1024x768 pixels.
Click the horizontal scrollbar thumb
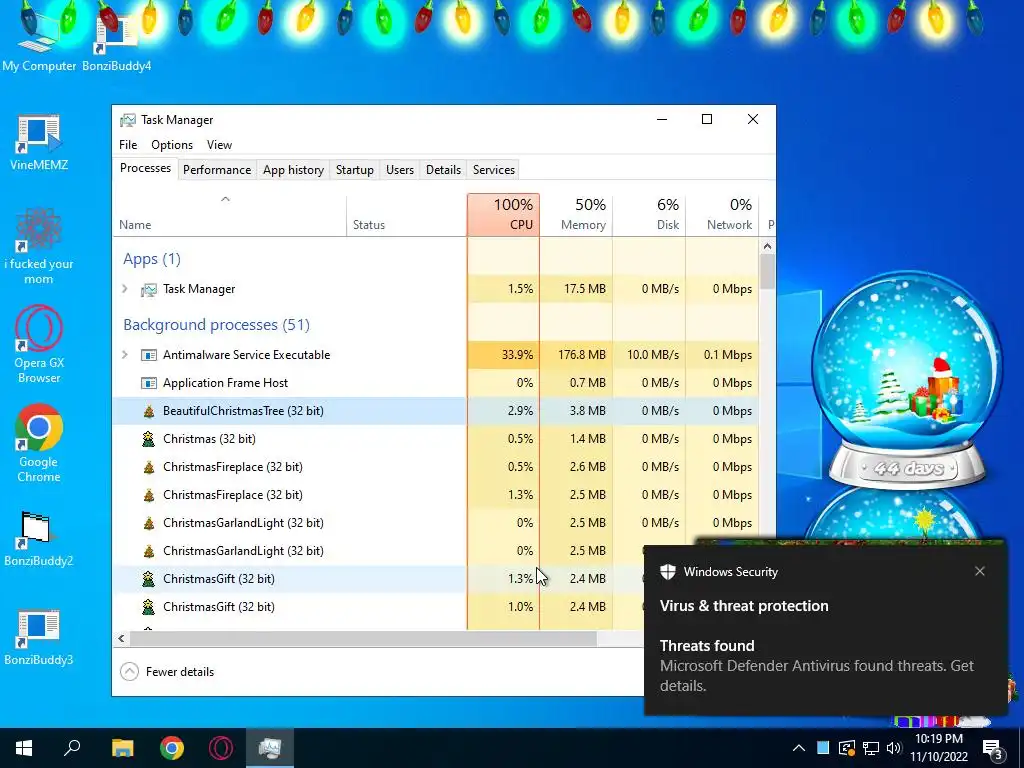coord(363,638)
